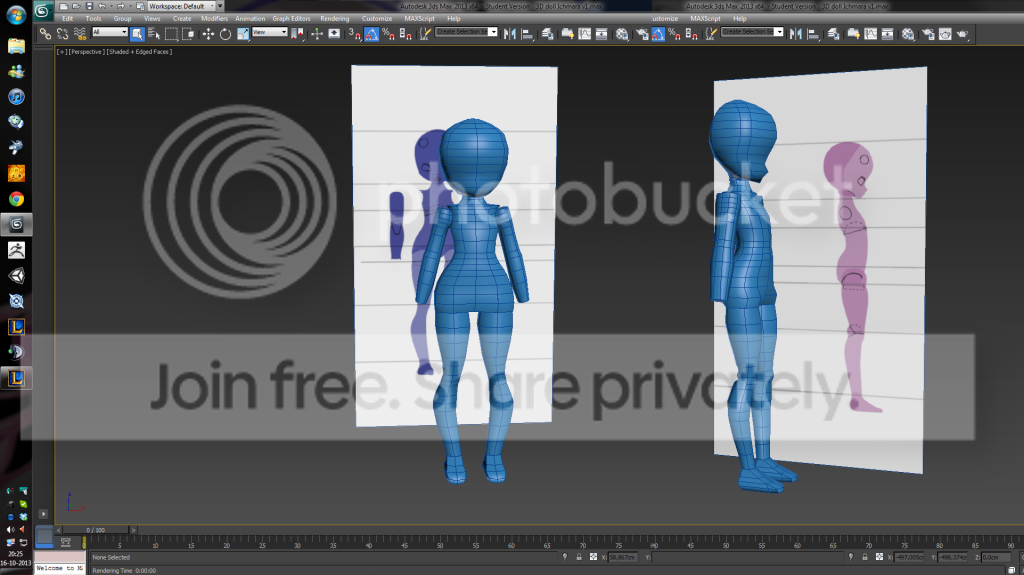This screenshot has width=1024, height=575.
Task: Click the Open File icon
Action: [76, 6]
